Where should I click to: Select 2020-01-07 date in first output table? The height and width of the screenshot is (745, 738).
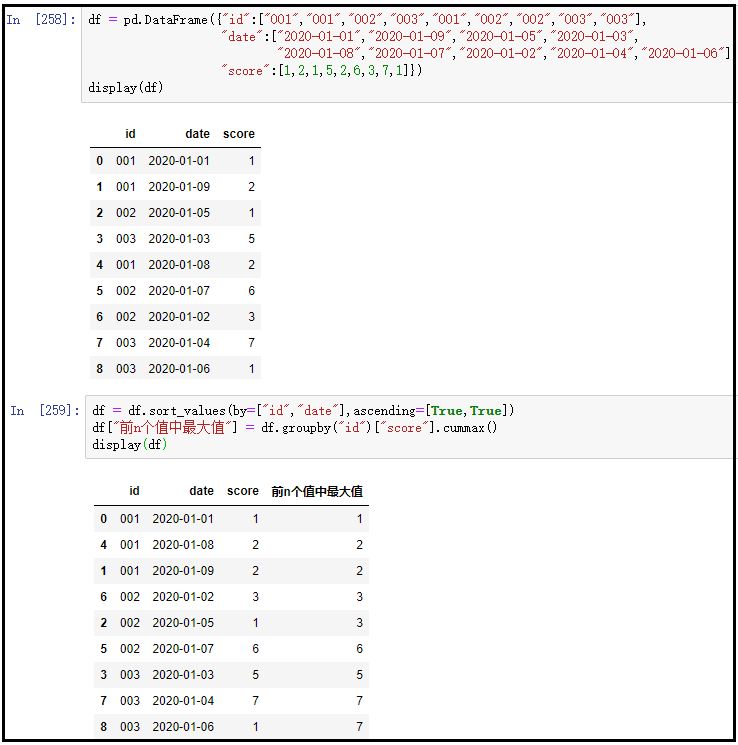(179, 291)
